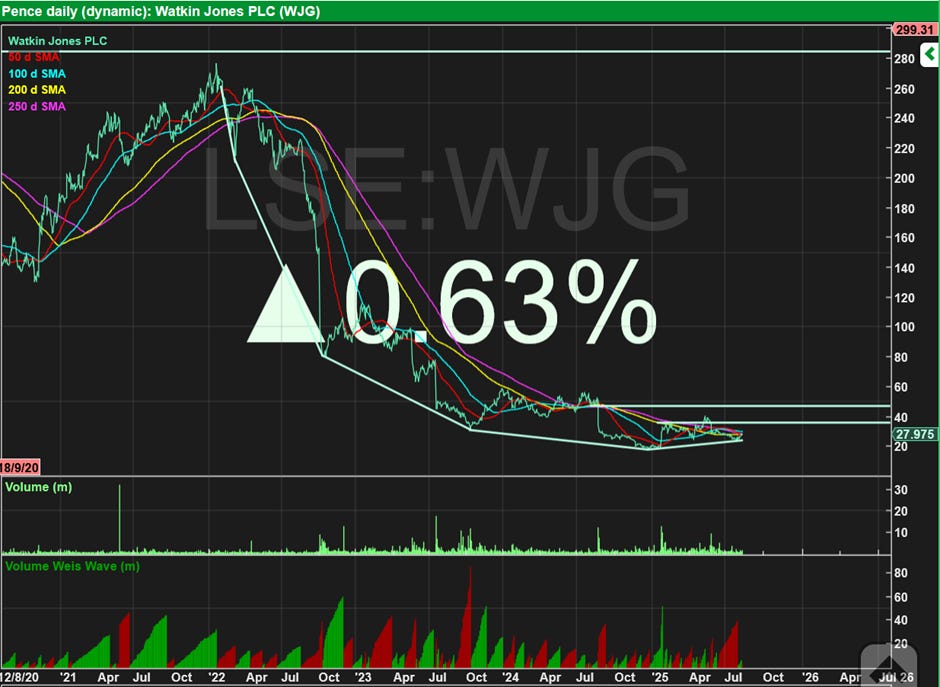940x687 pixels.
Task: Select the '50 d SMA' legend entry
Action: 34,57
